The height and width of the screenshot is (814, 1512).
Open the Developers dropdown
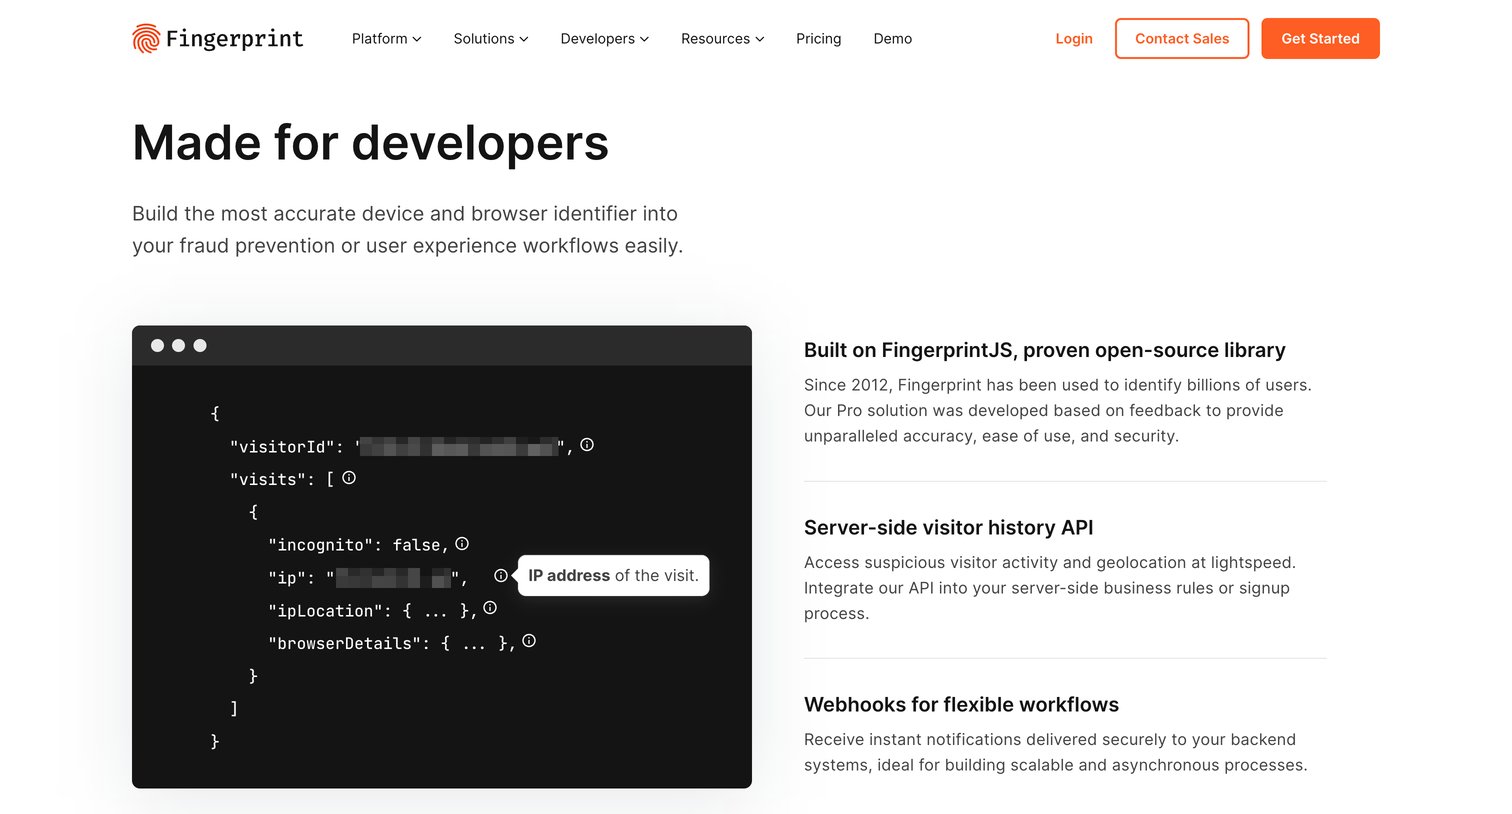605,39
